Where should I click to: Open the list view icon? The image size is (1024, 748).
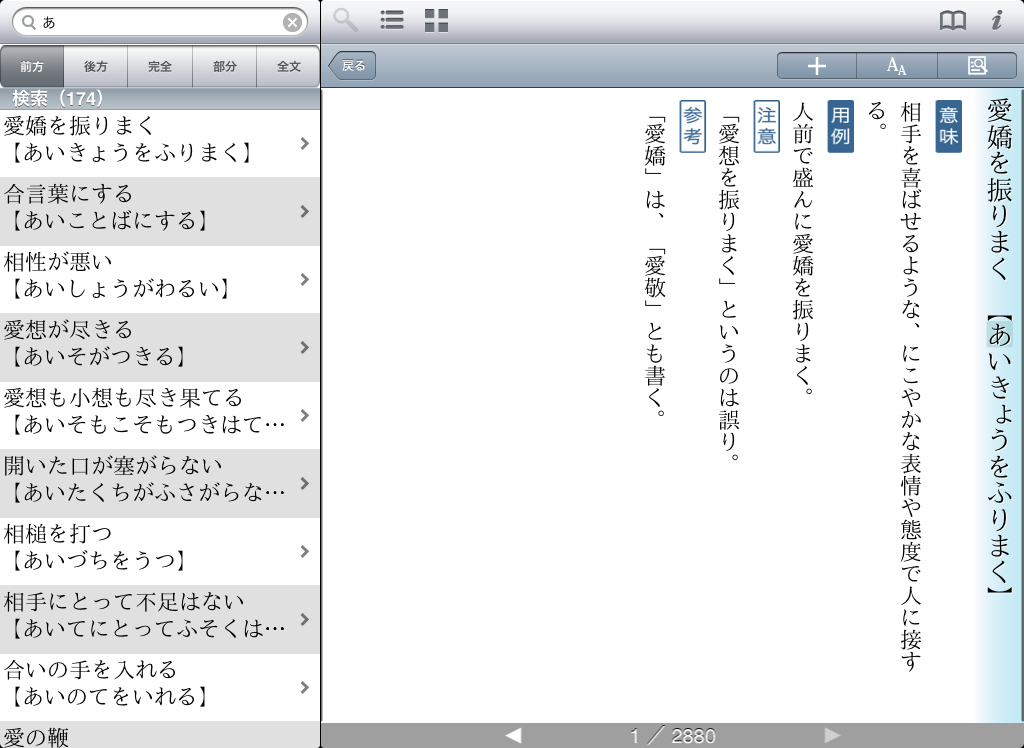click(x=392, y=20)
